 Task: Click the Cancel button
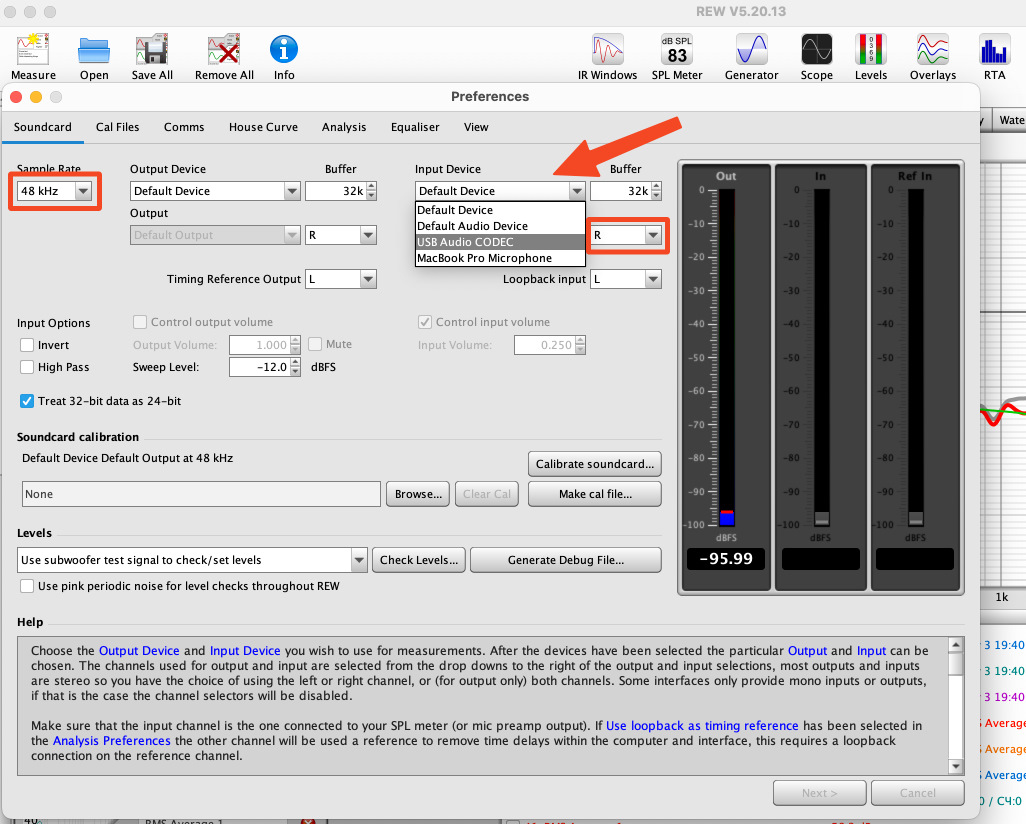pos(917,793)
